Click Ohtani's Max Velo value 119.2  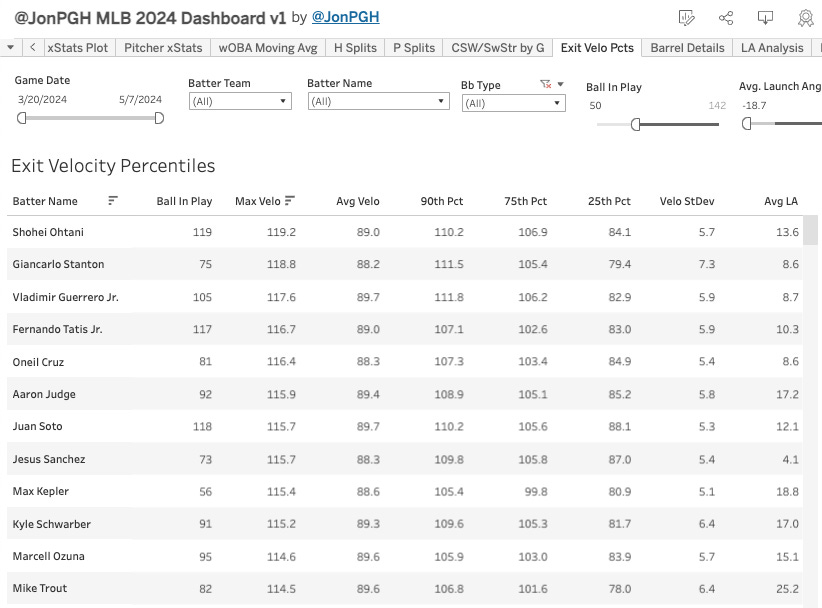[x=281, y=232]
